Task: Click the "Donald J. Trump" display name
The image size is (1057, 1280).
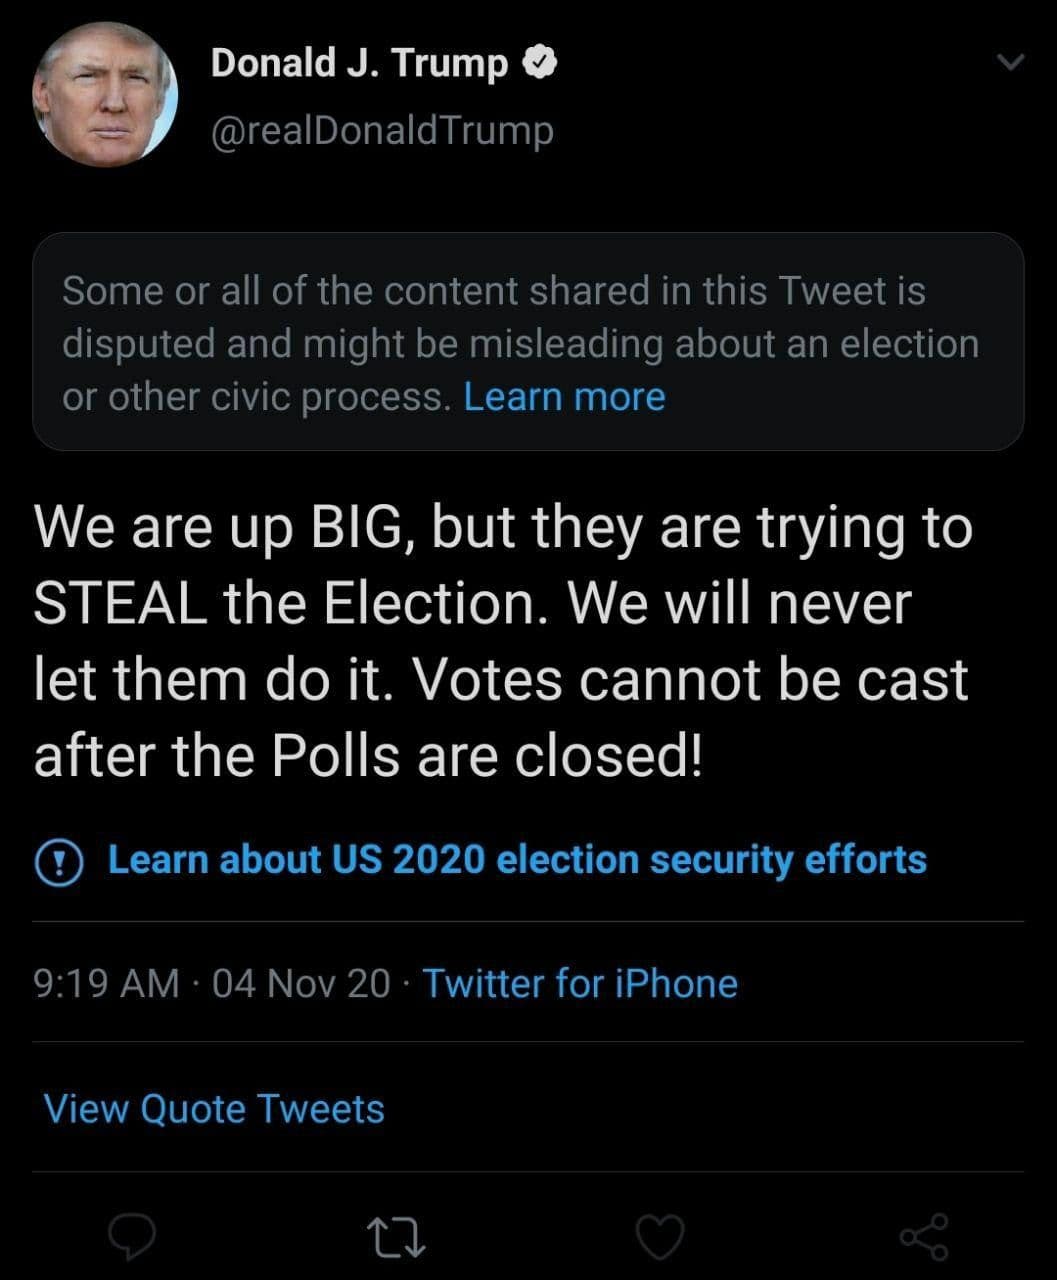Action: pyautogui.click(x=359, y=63)
